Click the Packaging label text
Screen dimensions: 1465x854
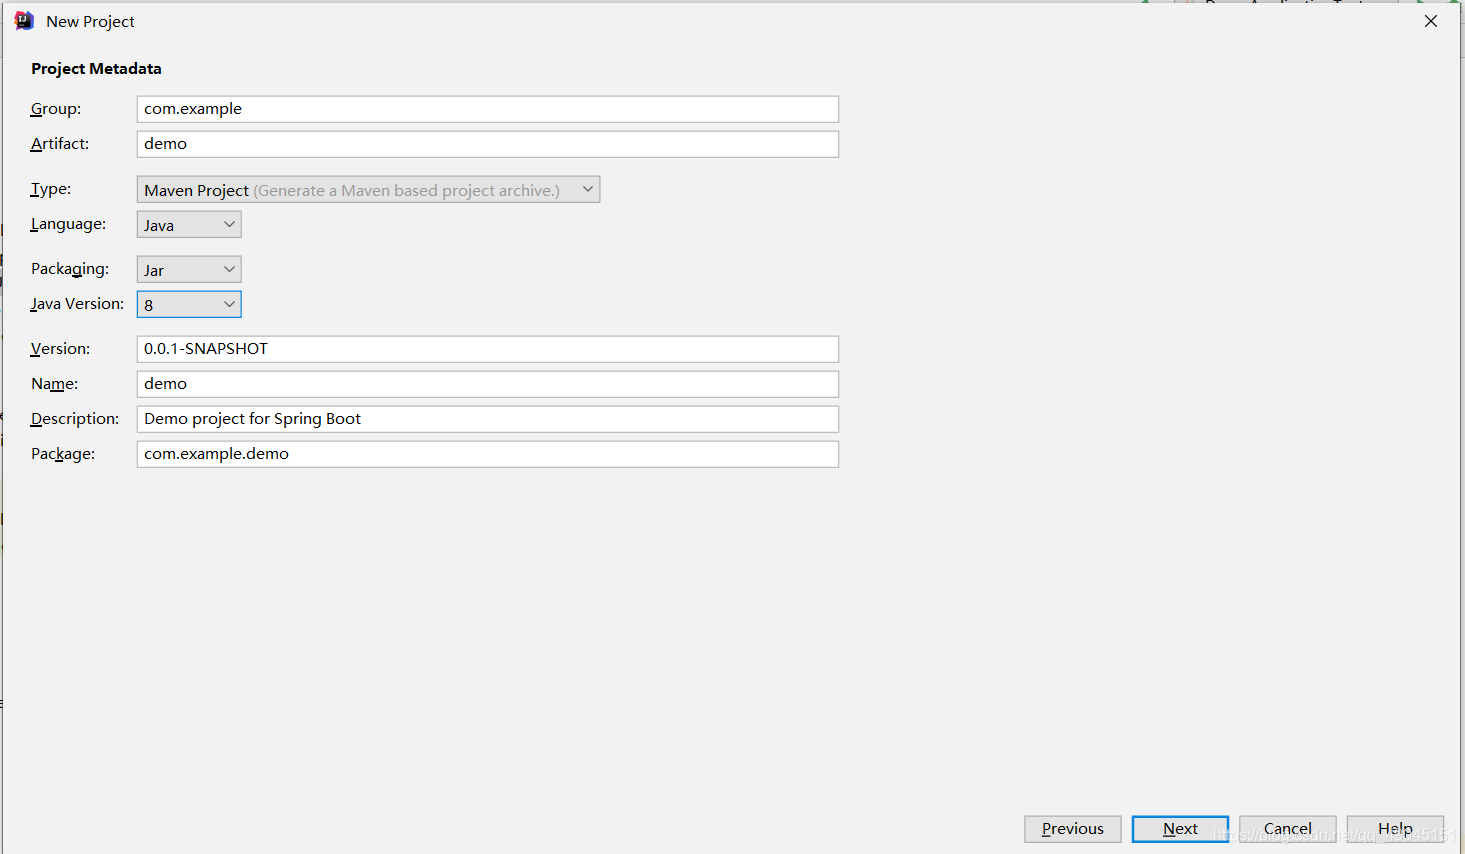pyautogui.click(x=69, y=269)
